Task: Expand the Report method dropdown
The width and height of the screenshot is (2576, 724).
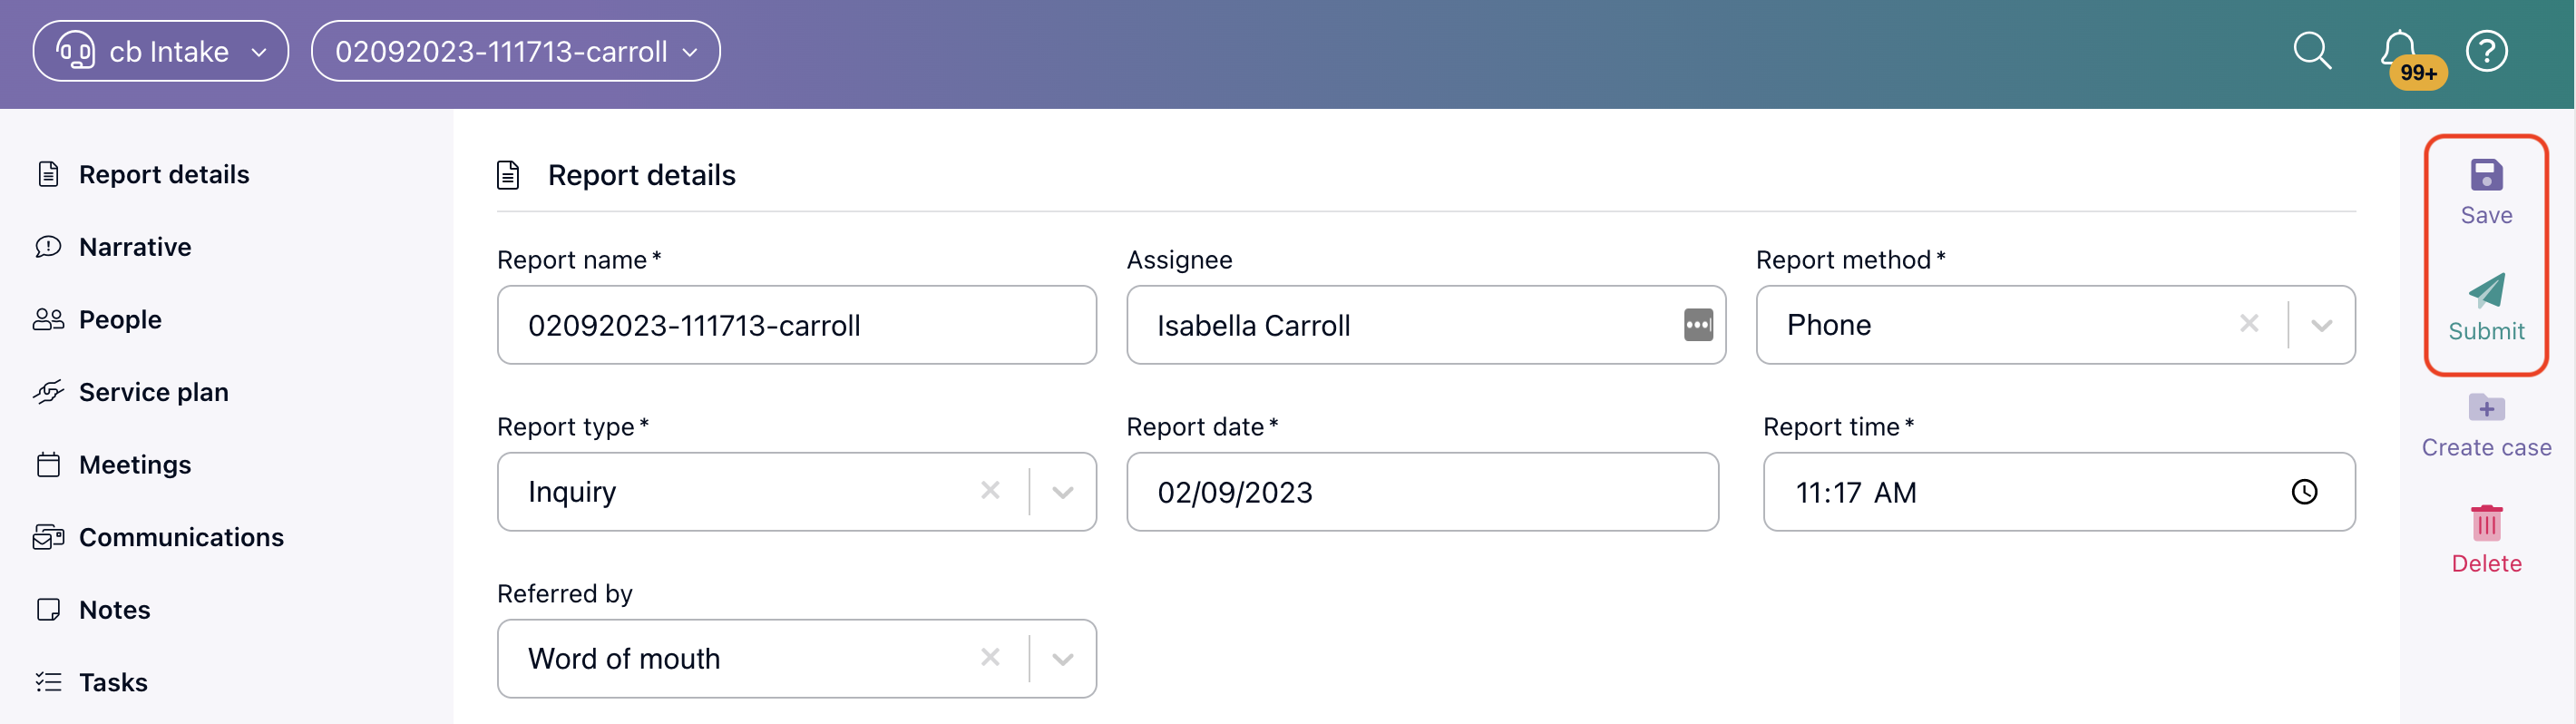Action: tap(2322, 325)
